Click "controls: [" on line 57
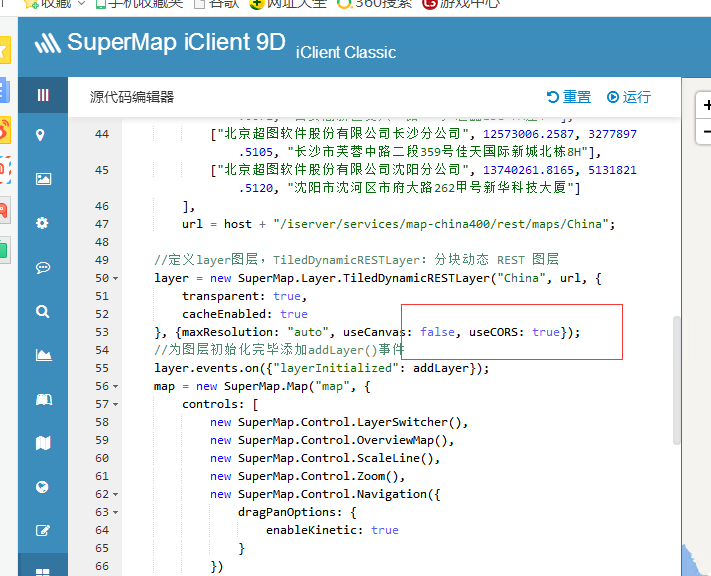 [220, 404]
